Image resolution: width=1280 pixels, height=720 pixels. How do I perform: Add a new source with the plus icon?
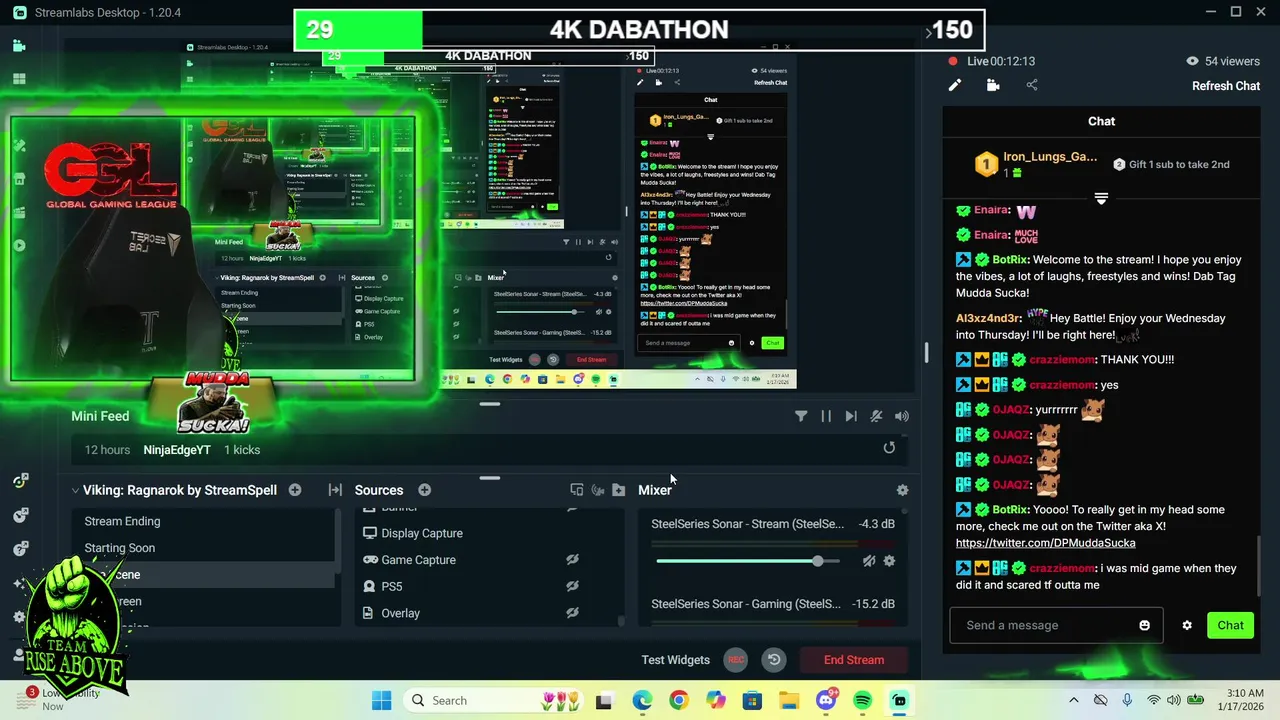(x=424, y=490)
